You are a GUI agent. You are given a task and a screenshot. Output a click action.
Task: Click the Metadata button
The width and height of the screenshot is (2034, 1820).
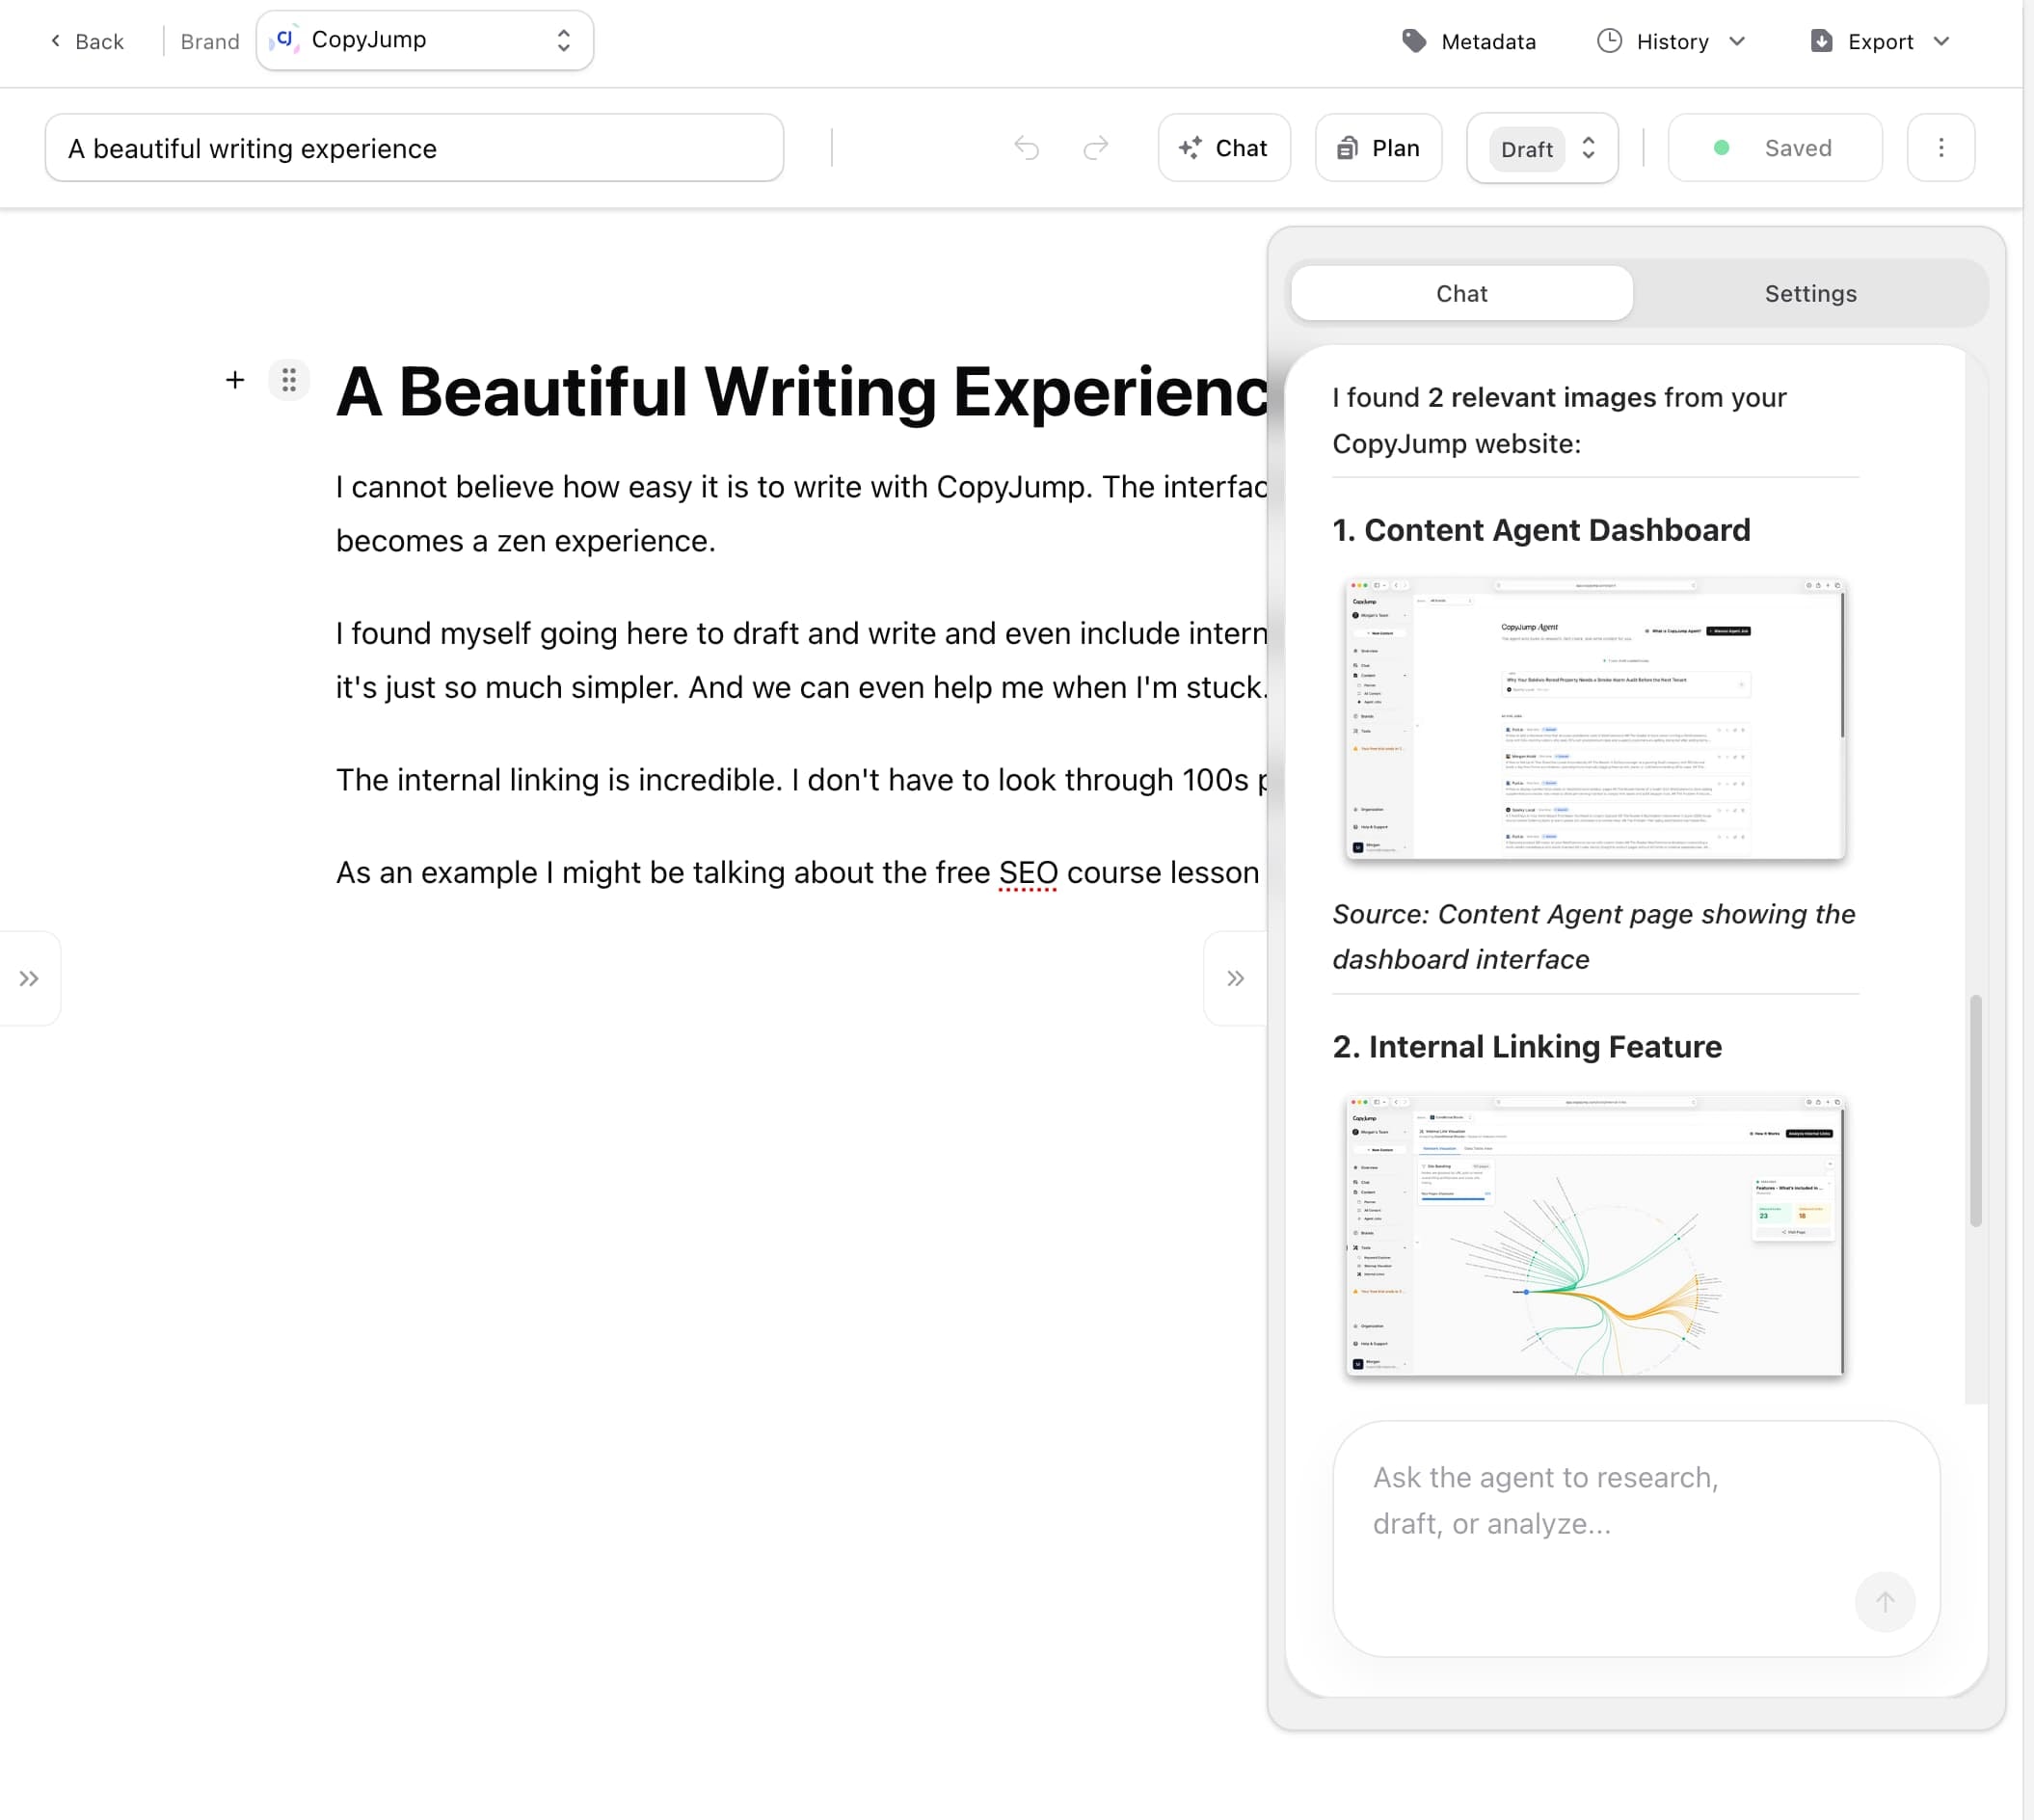coord(1468,41)
